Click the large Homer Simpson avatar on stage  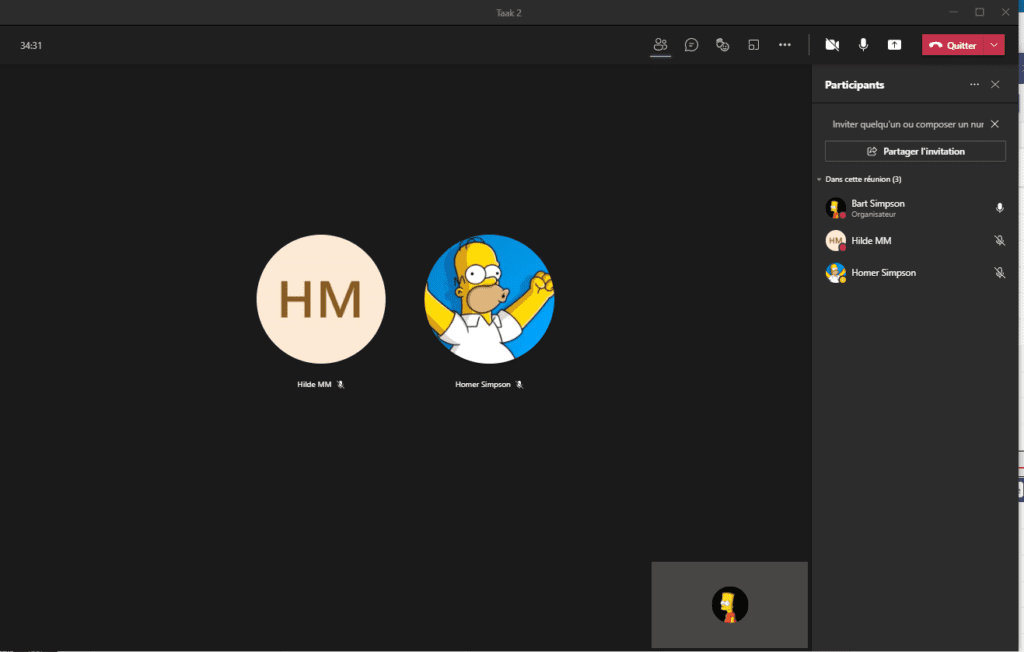coord(489,299)
